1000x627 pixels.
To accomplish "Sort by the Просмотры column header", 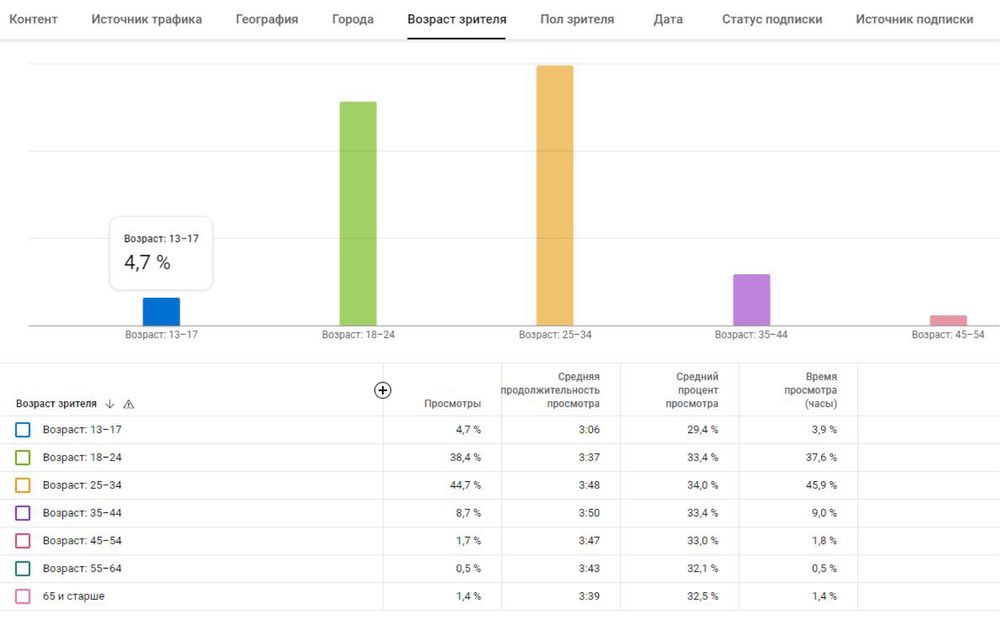I will pyautogui.click(x=452, y=404).
